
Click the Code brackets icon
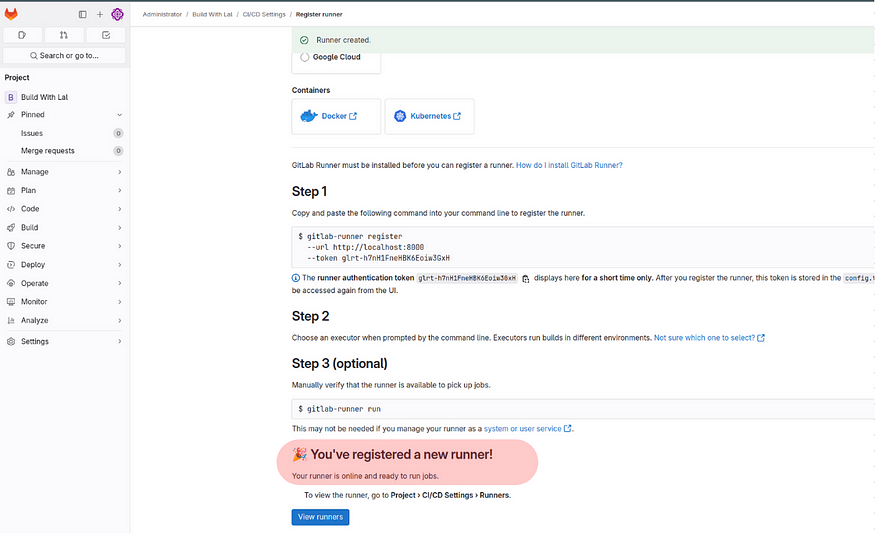pos(11,209)
